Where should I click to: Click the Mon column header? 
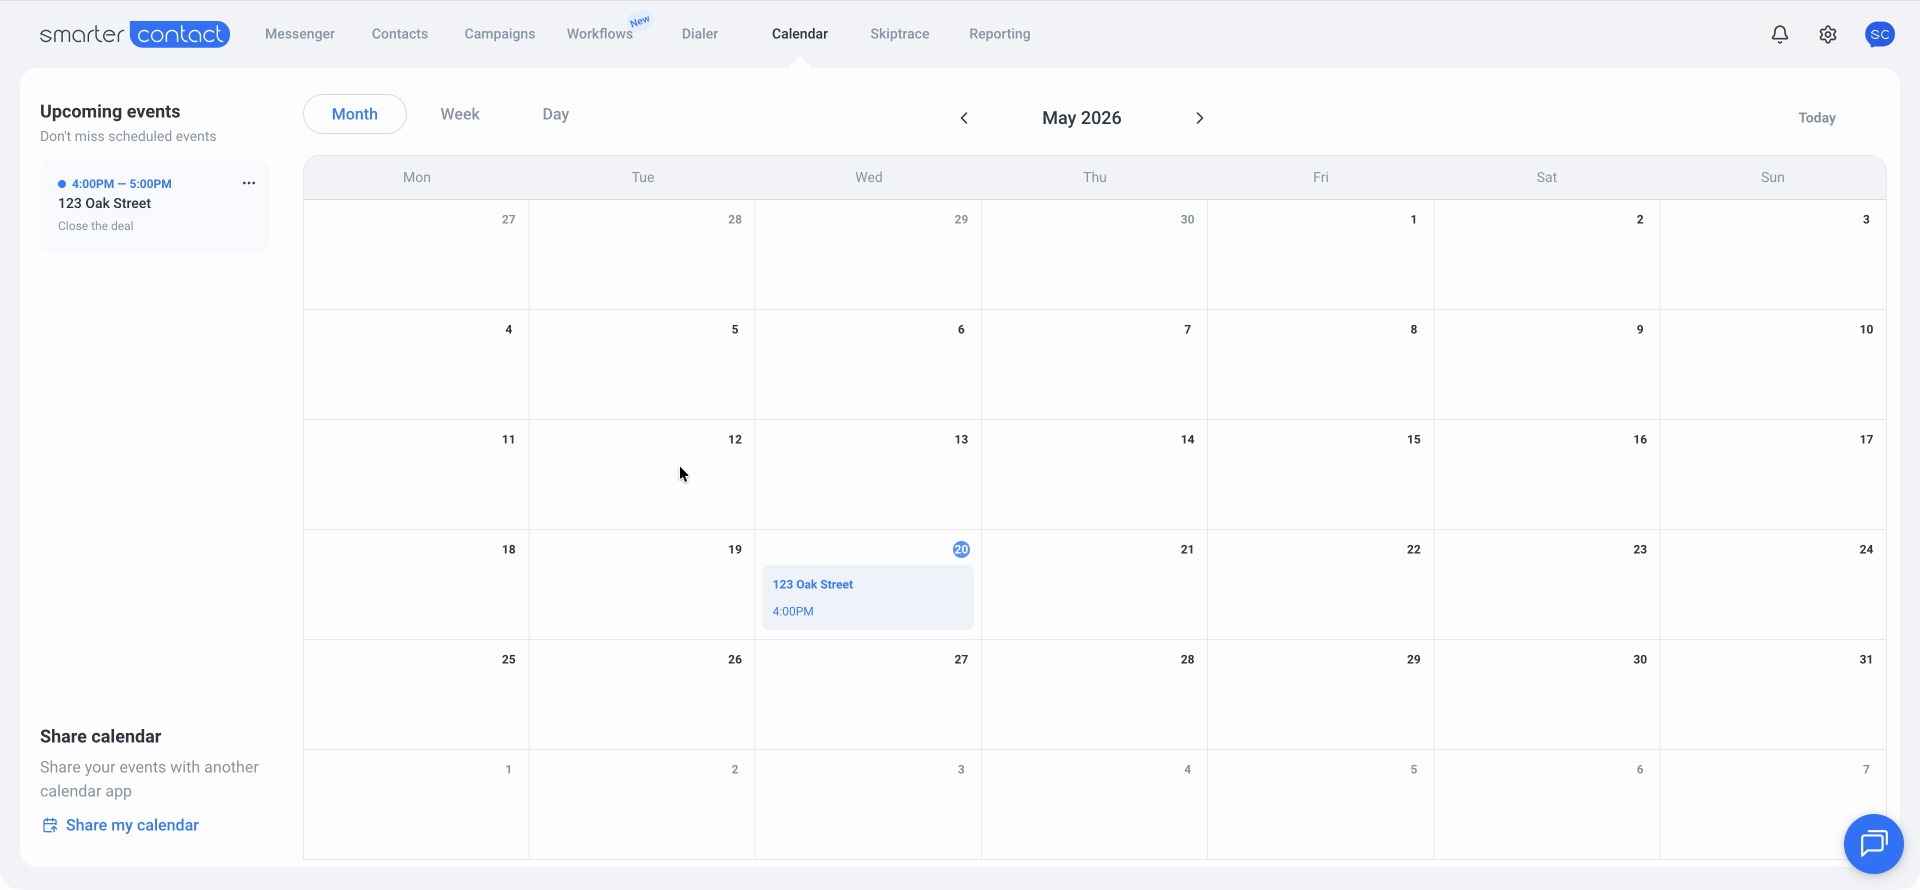(417, 177)
